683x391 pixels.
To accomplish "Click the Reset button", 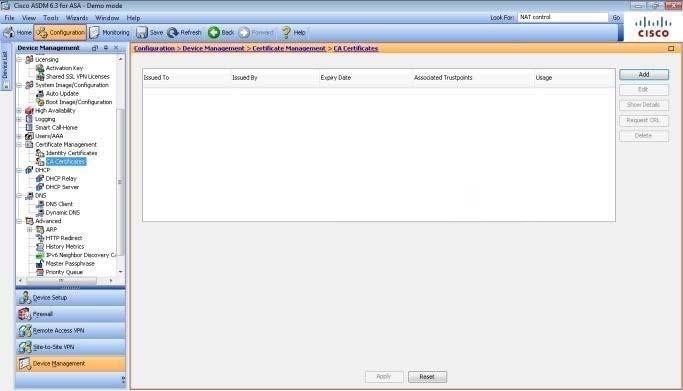I will pos(427,377).
